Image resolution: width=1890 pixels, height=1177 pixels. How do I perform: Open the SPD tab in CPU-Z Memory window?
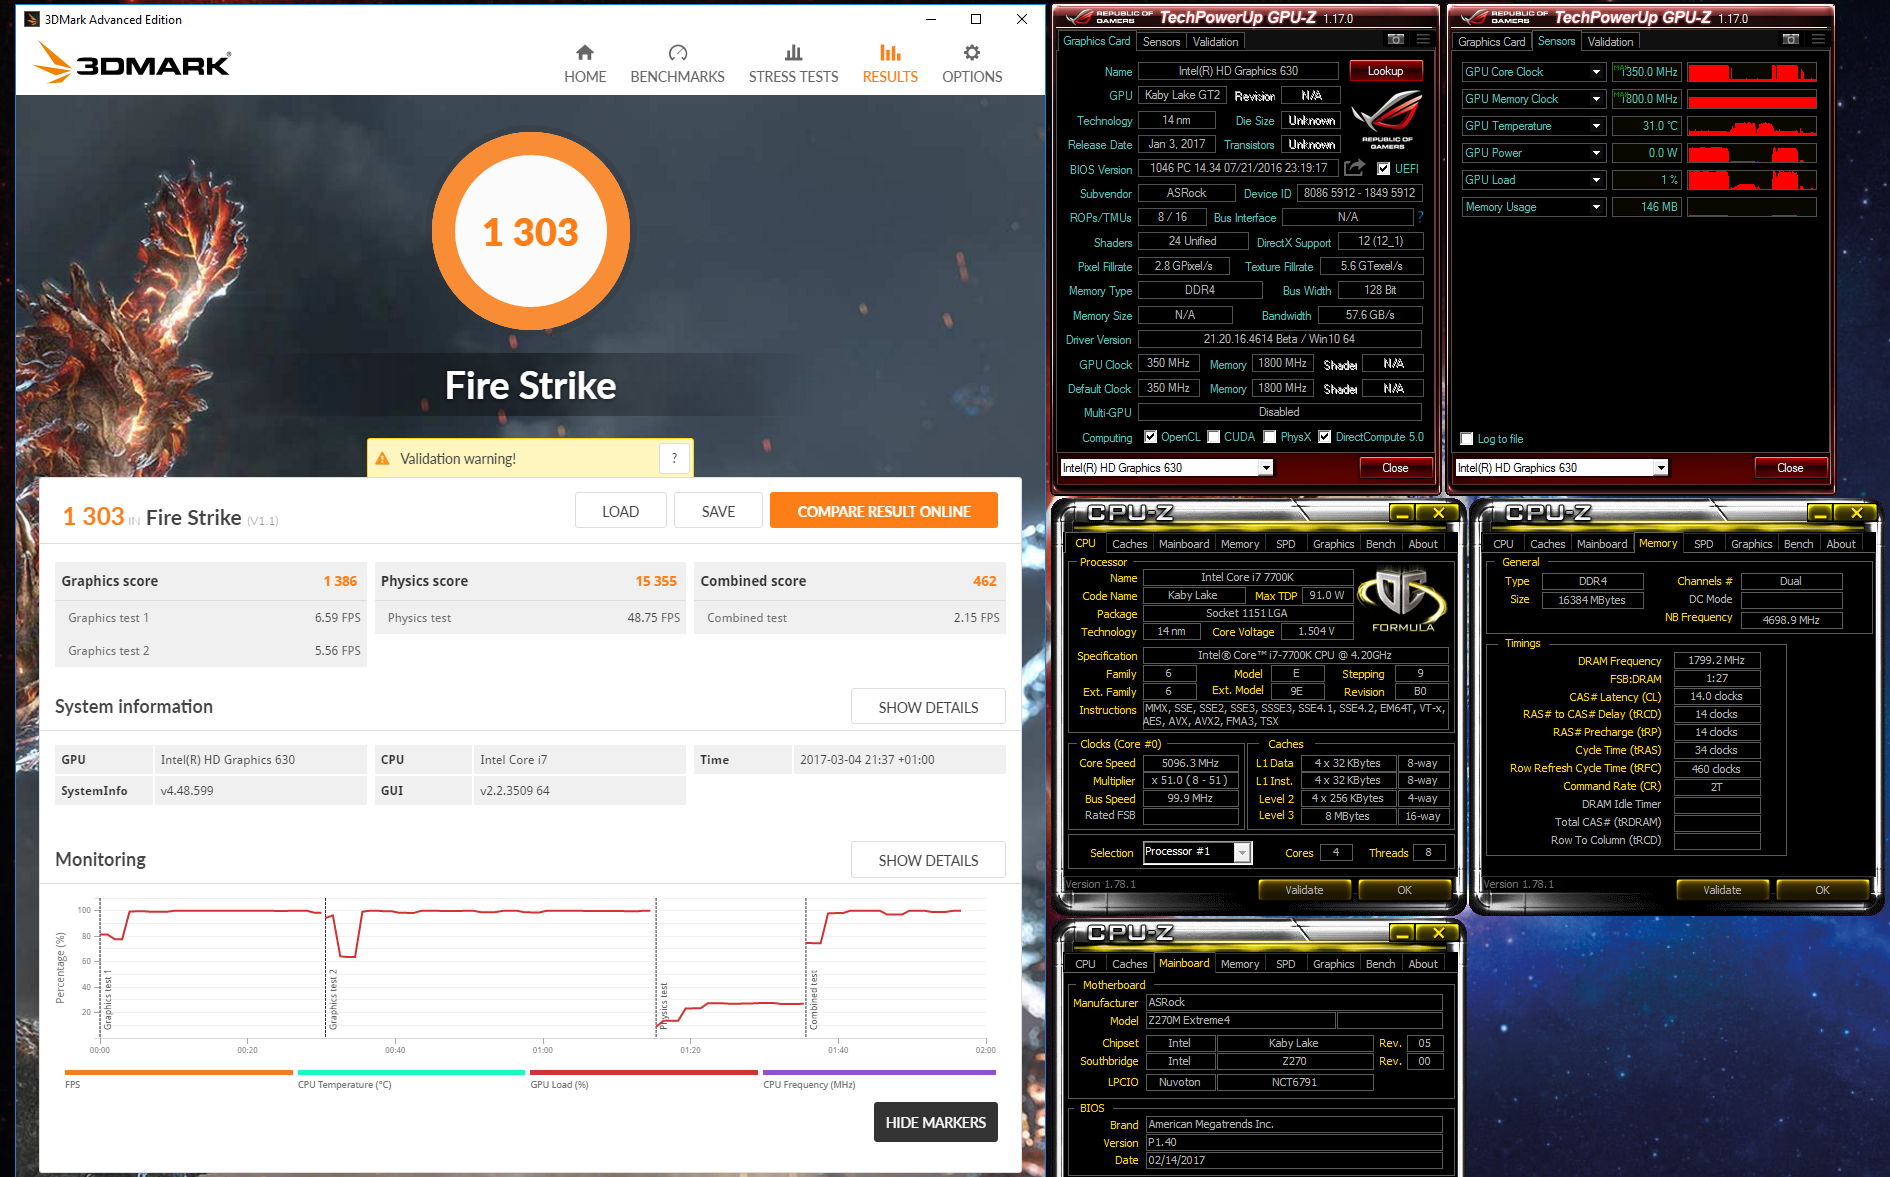[x=1704, y=544]
